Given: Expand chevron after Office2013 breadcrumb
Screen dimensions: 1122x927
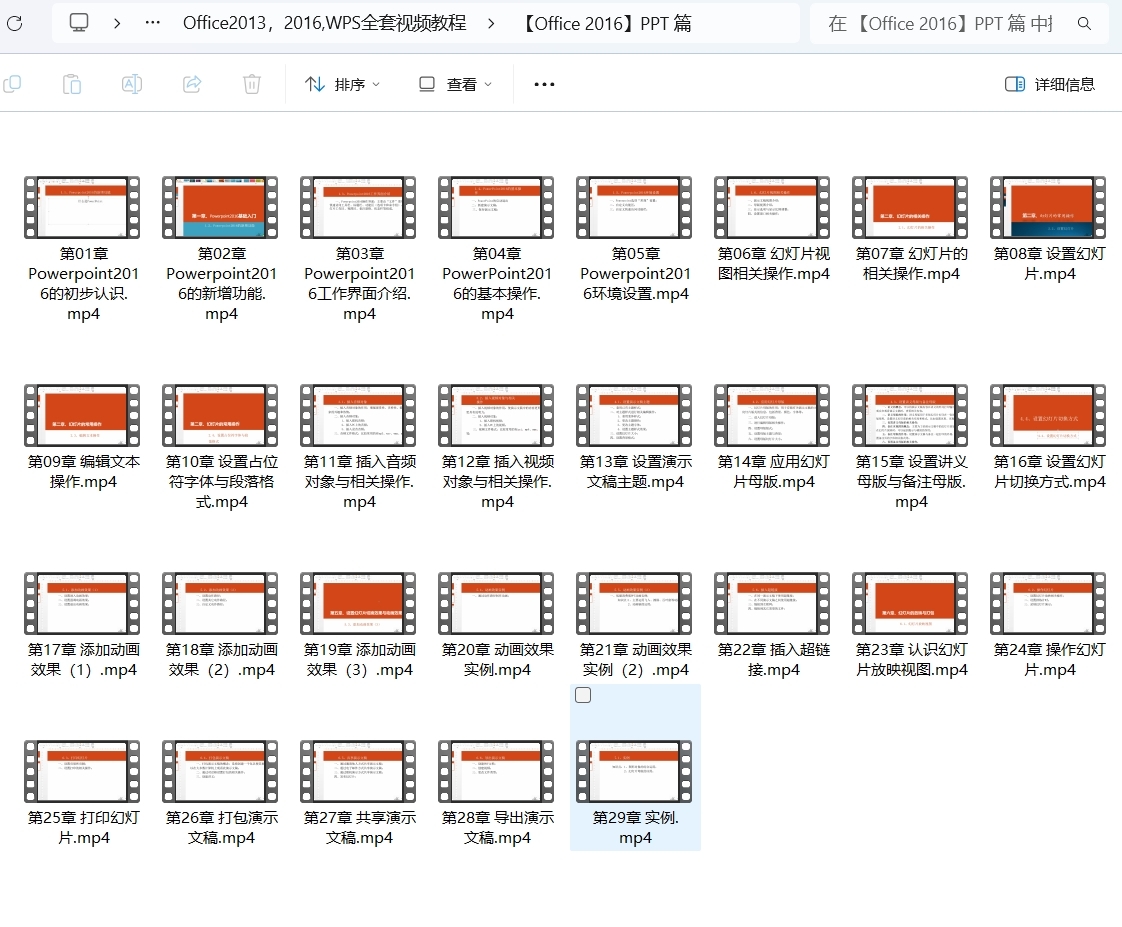Looking at the screenshot, I should point(491,23).
